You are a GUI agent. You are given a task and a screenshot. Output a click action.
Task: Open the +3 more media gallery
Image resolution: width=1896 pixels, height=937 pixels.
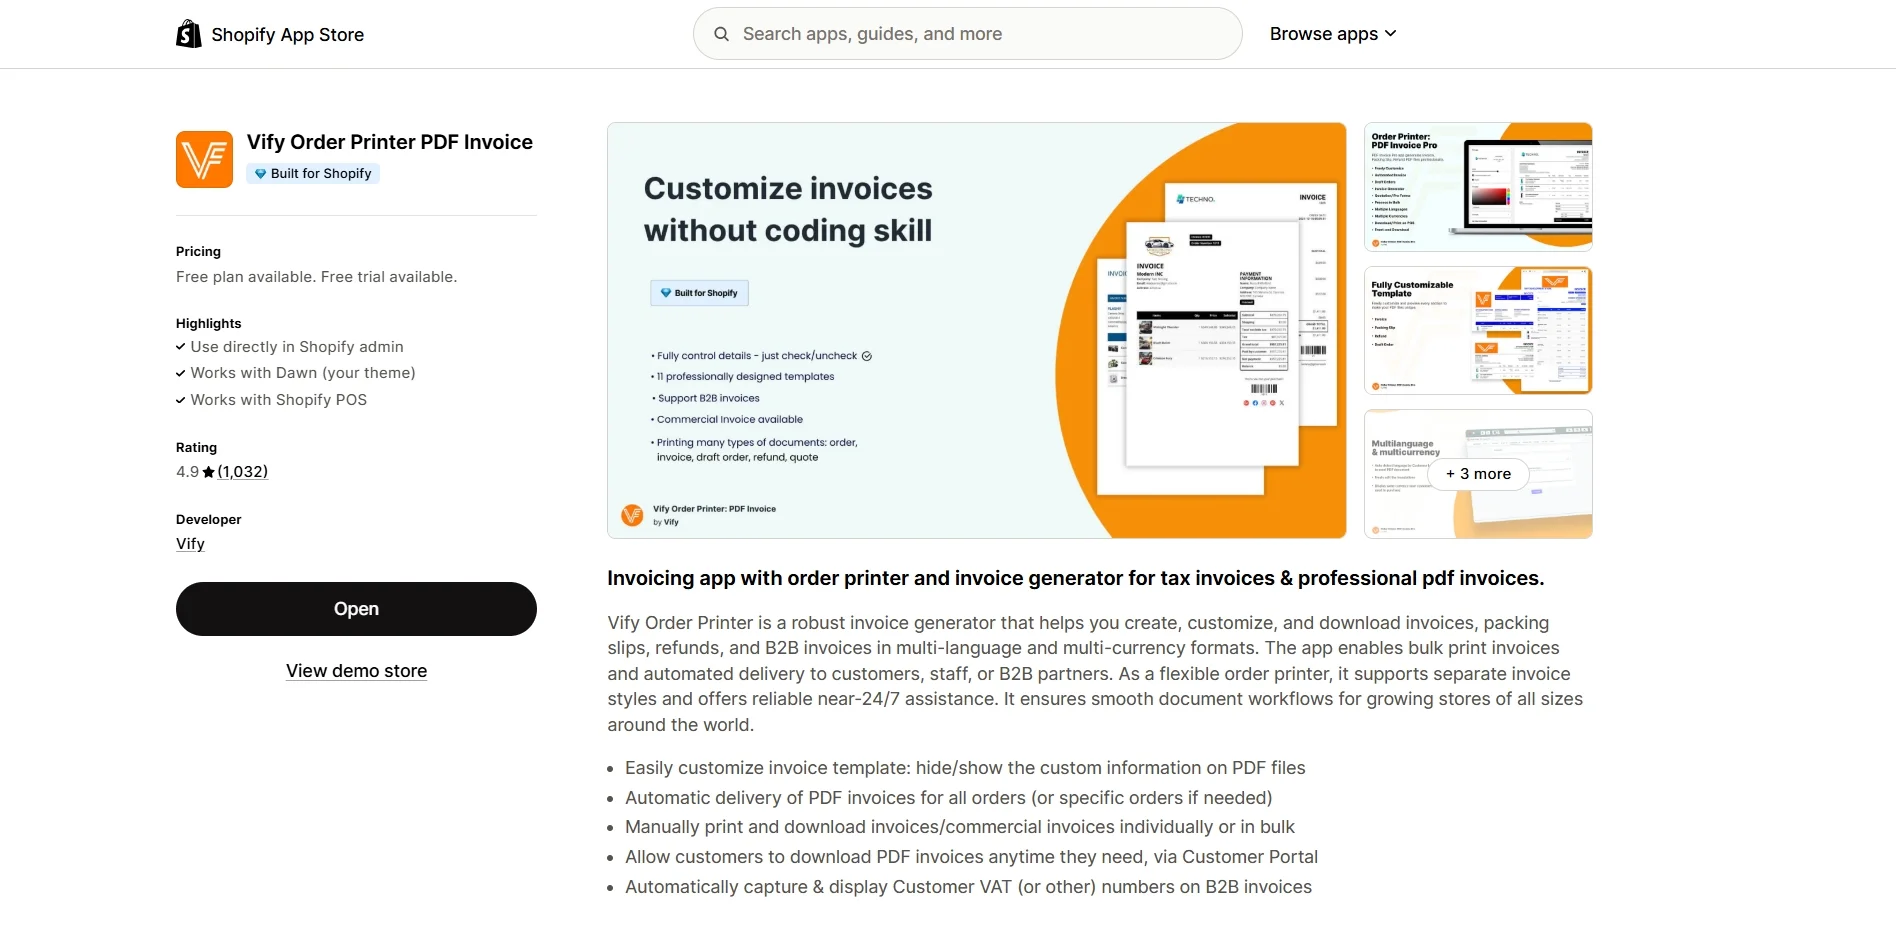pyautogui.click(x=1478, y=474)
